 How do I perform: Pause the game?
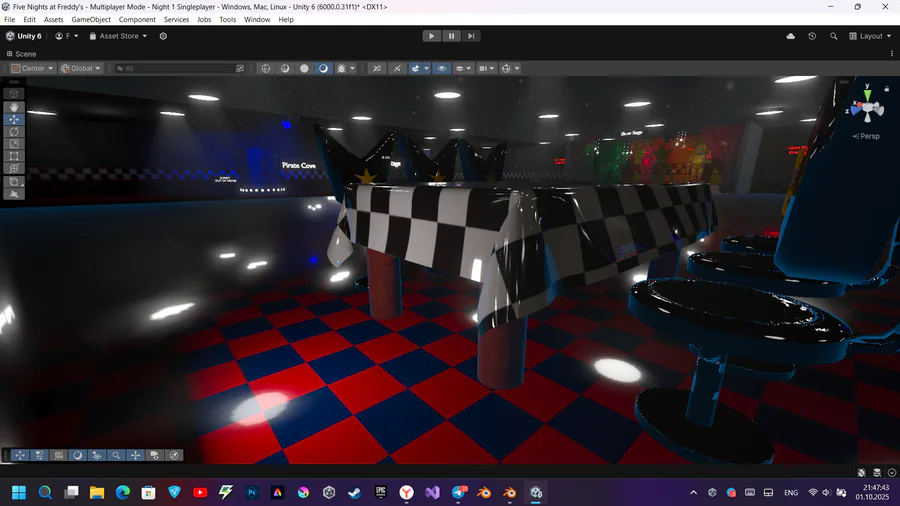click(451, 36)
